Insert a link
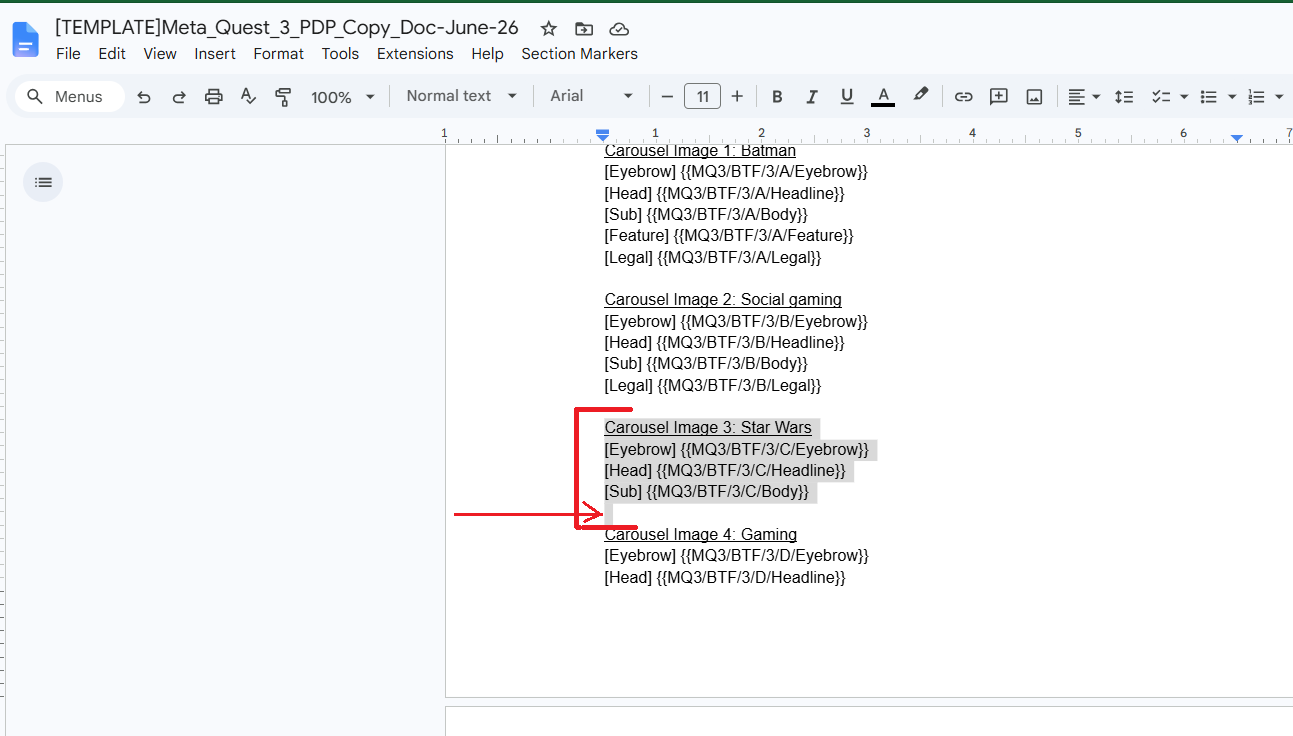The height and width of the screenshot is (736, 1293). (963, 97)
